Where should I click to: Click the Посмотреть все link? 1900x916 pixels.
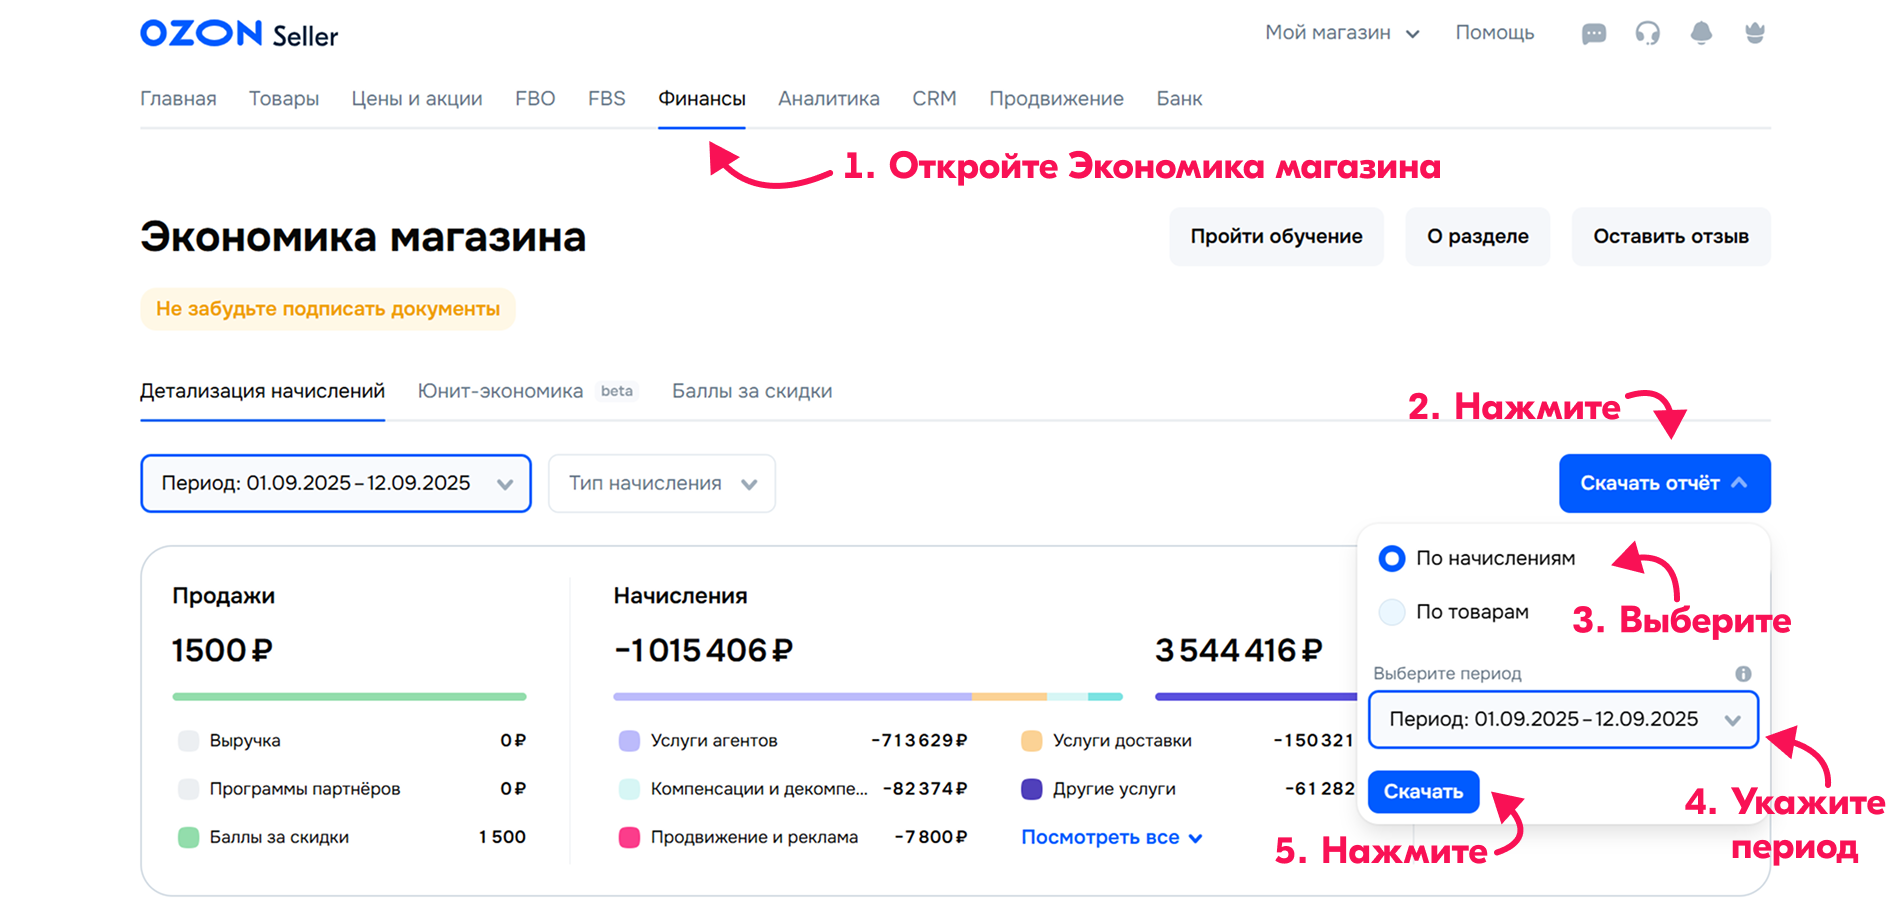pos(1110,838)
